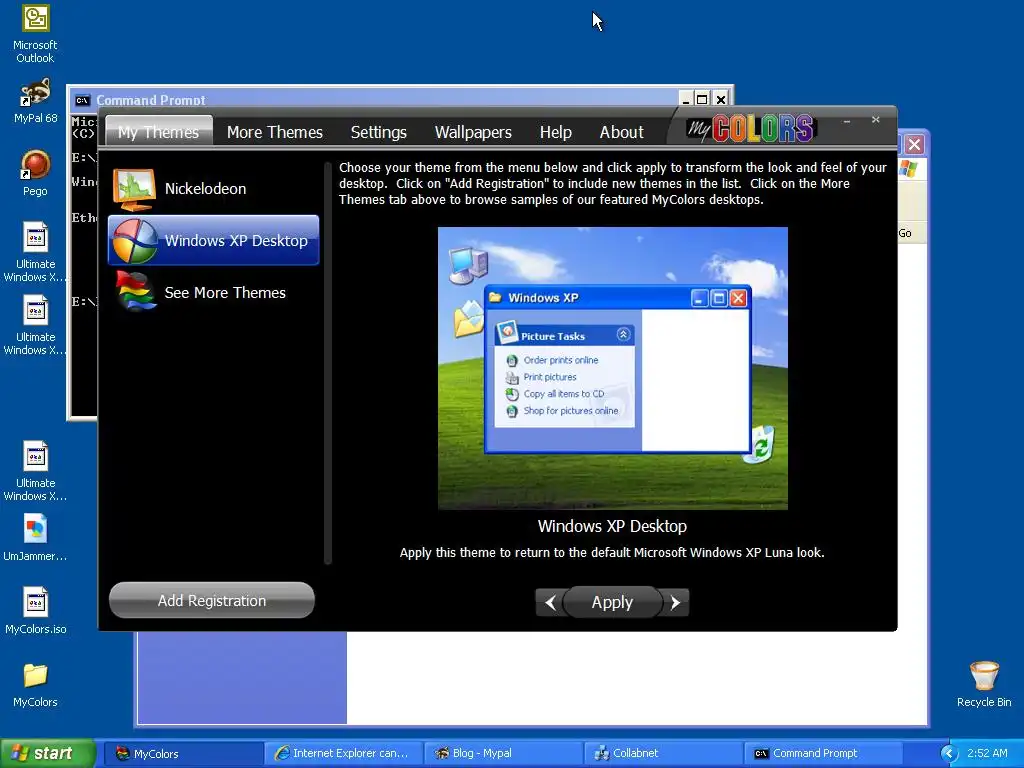1024x768 pixels.
Task: Go to previous theme with left arrow
Action: coord(550,602)
